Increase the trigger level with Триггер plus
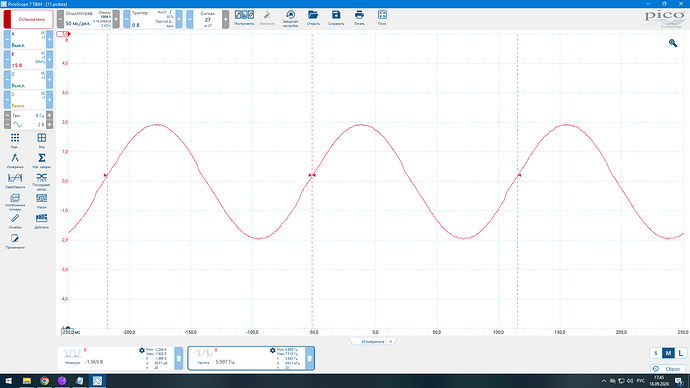690x388 pixels. click(179, 19)
